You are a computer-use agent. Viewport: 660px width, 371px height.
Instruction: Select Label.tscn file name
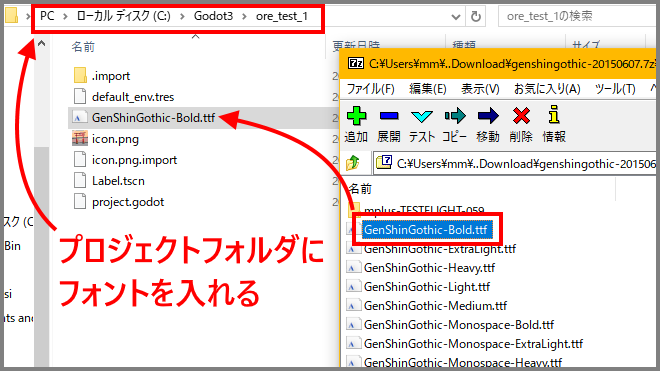[118, 181]
